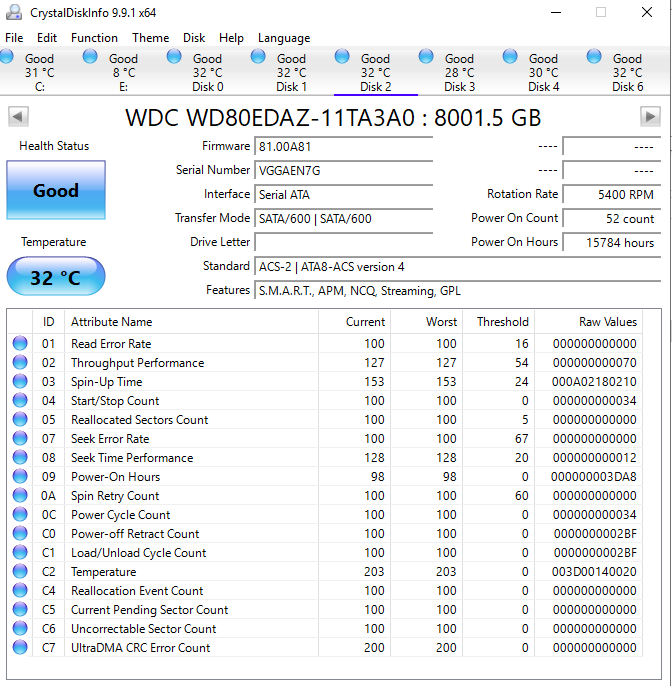672x686 pixels.
Task: Open the Help menu
Action: tap(231, 38)
